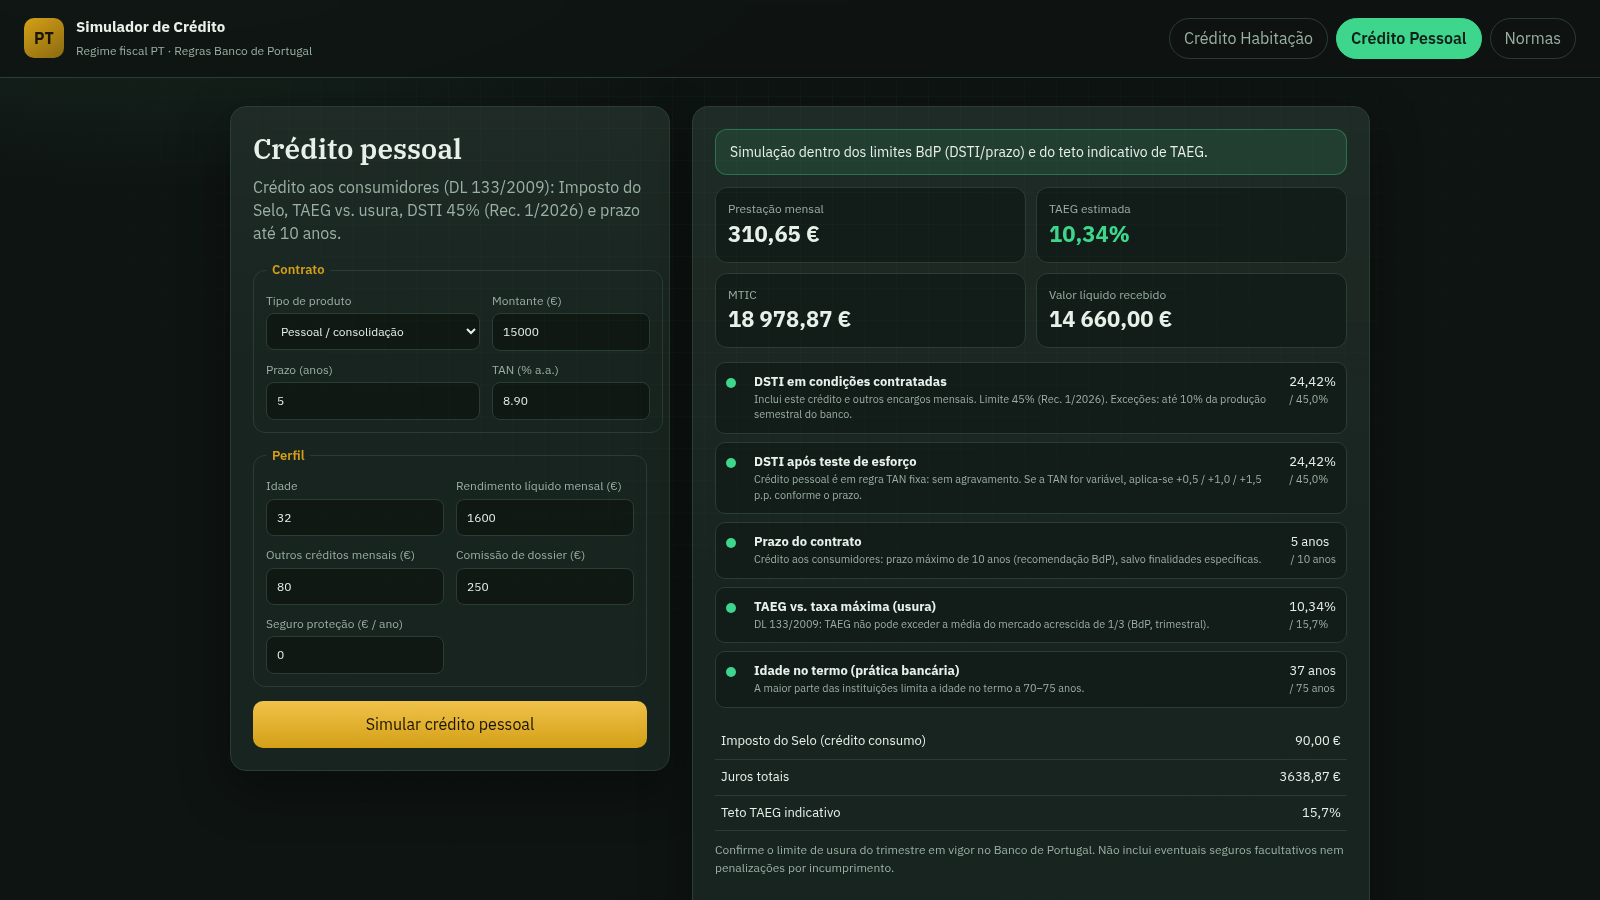Click the Imposto do Selo 90,00 € value
The image size is (1600, 900).
(x=1317, y=741)
